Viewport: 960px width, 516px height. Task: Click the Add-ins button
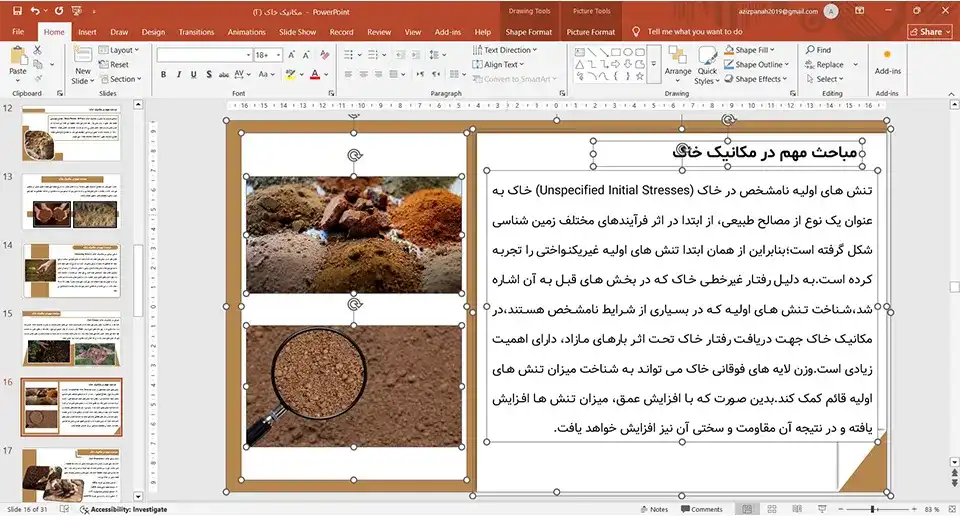click(x=887, y=62)
